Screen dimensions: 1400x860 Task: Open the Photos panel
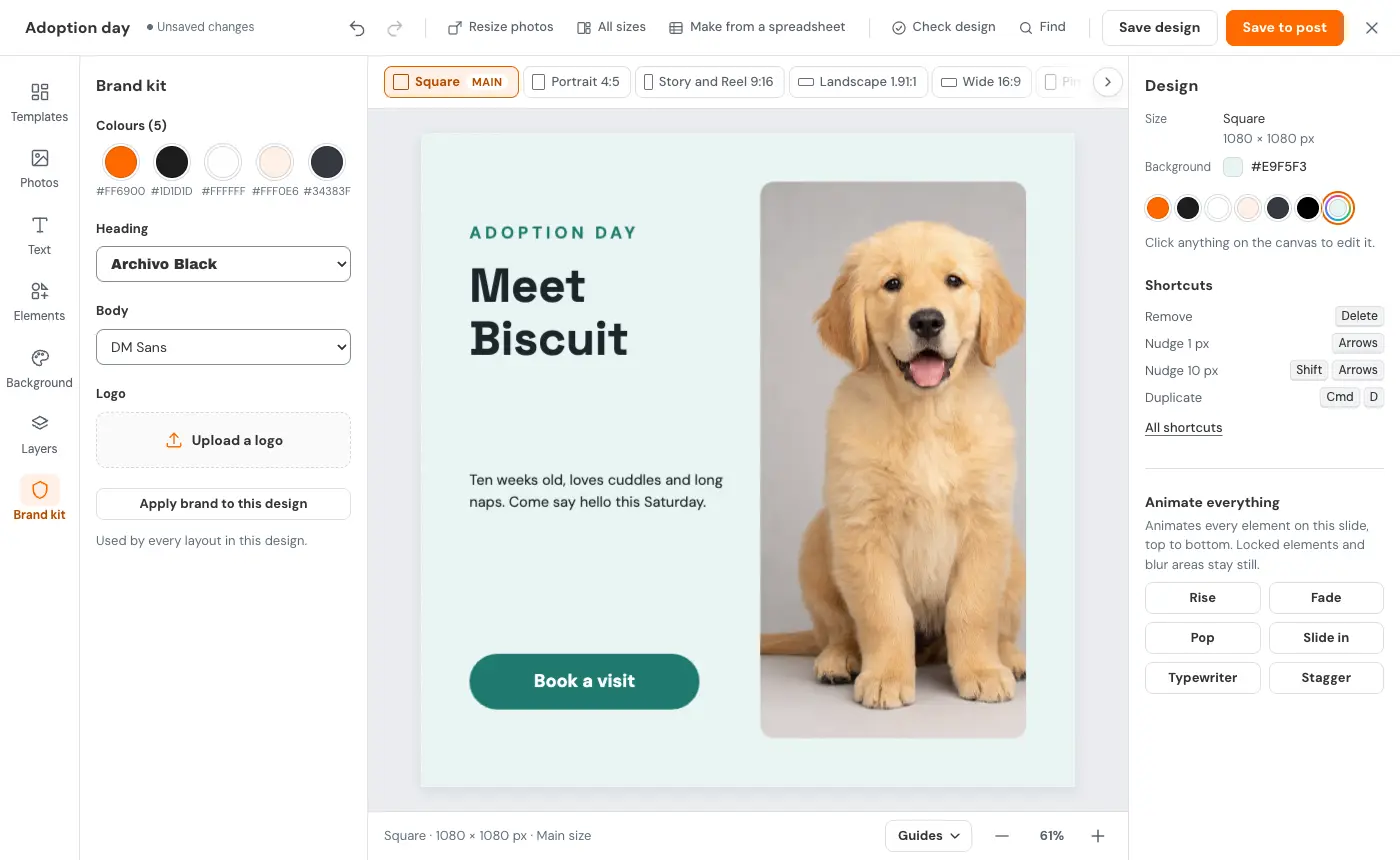pos(39,169)
